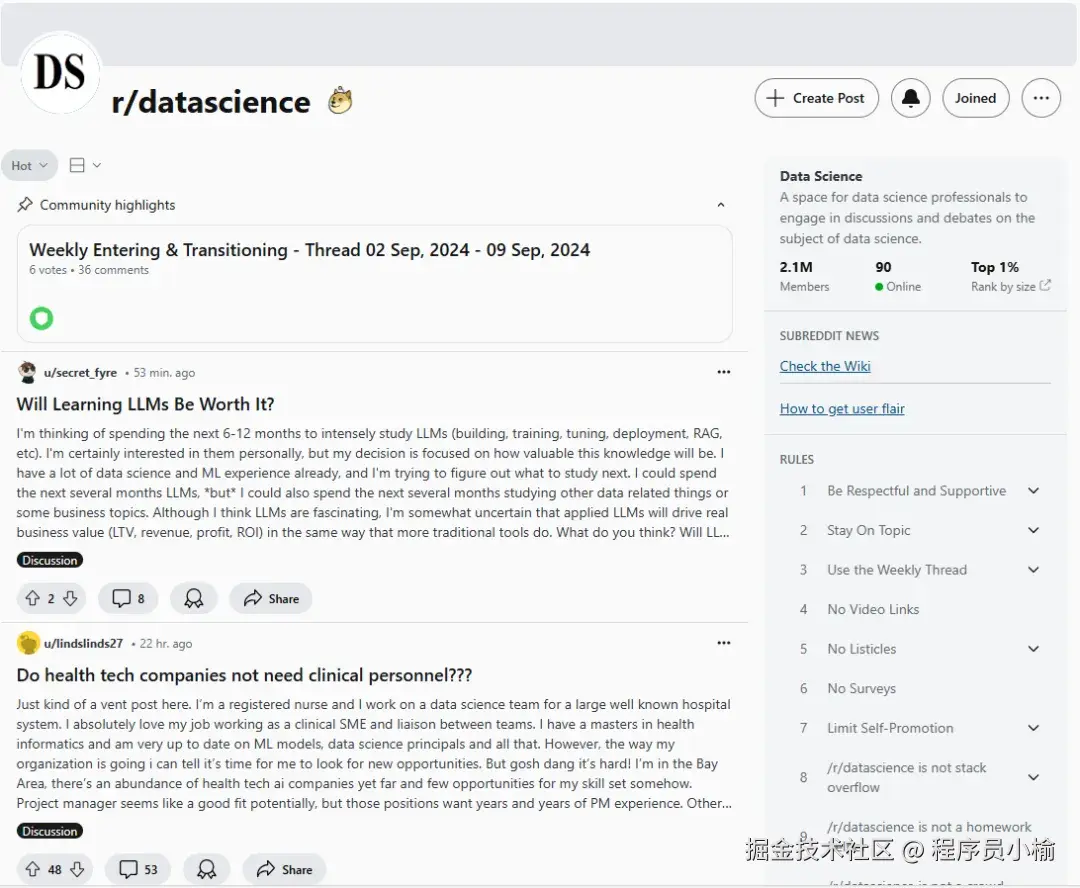The width and height of the screenshot is (1080, 888).
Task: Click Discussion flair on LLMs post
Action: pyautogui.click(x=50, y=560)
